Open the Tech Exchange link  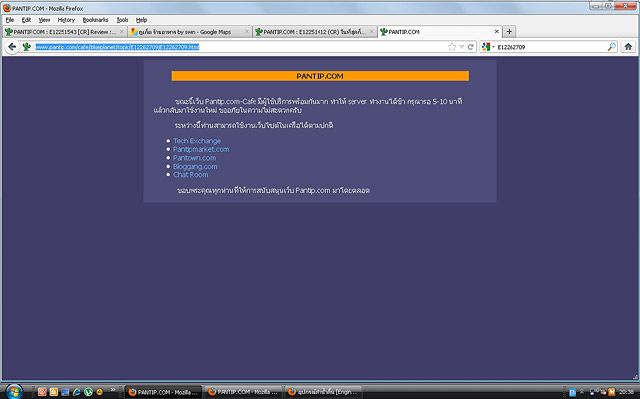tap(197, 141)
